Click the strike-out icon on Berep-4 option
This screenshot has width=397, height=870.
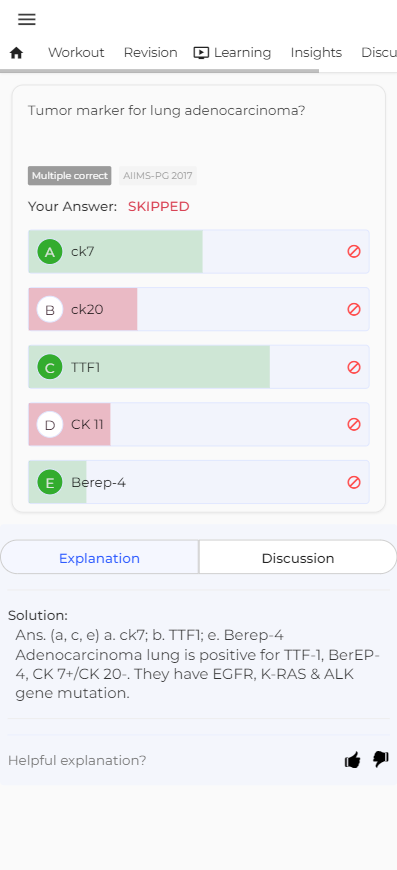coord(354,482)
